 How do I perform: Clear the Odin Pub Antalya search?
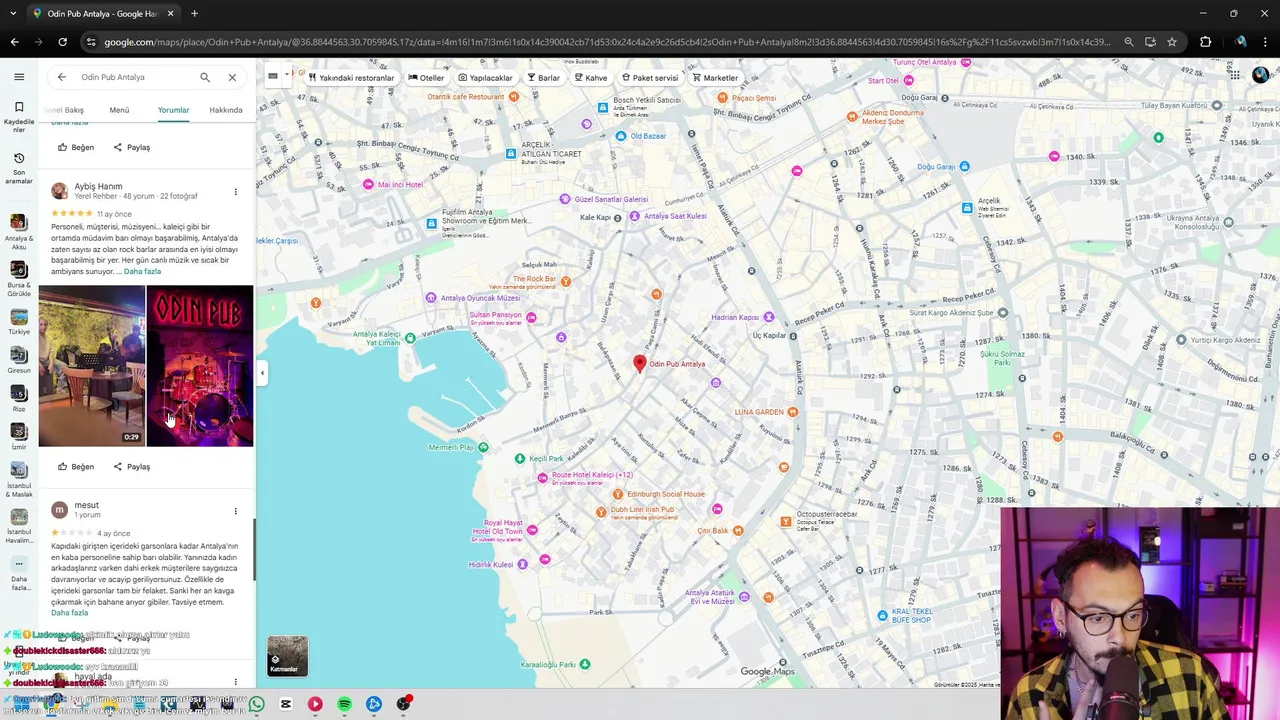tap(232, 77)
